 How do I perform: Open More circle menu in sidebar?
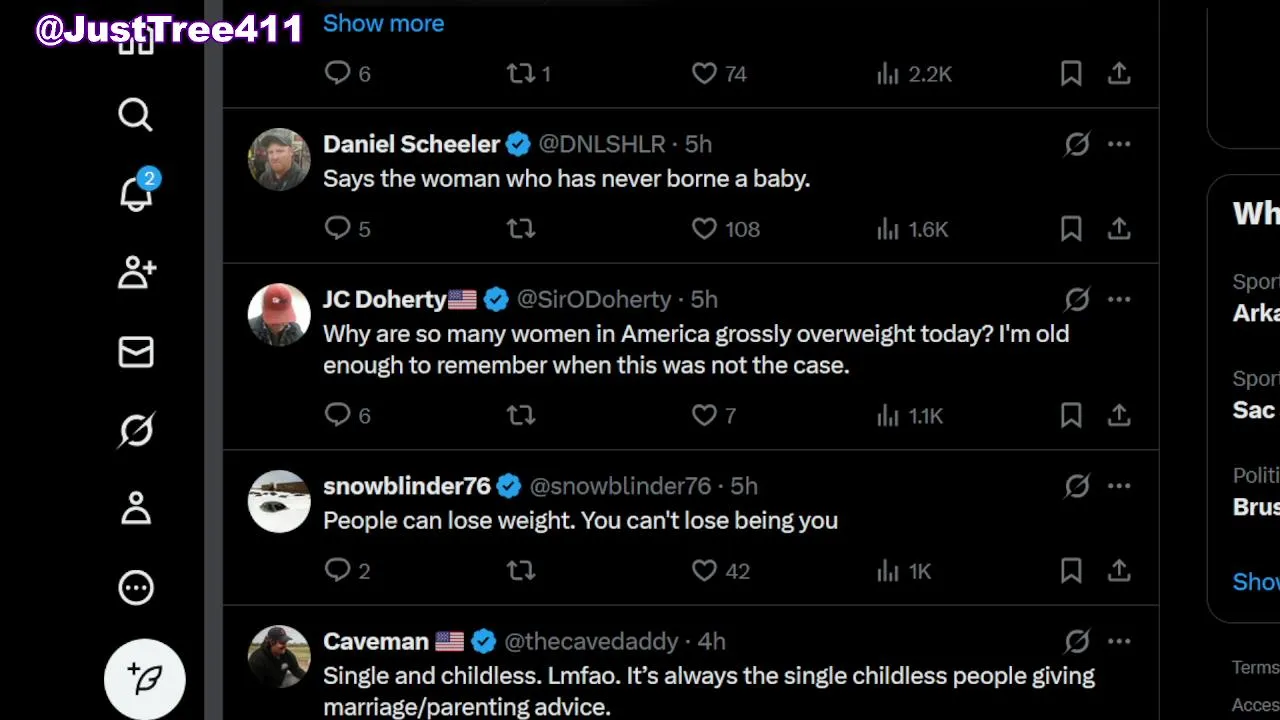136,588
